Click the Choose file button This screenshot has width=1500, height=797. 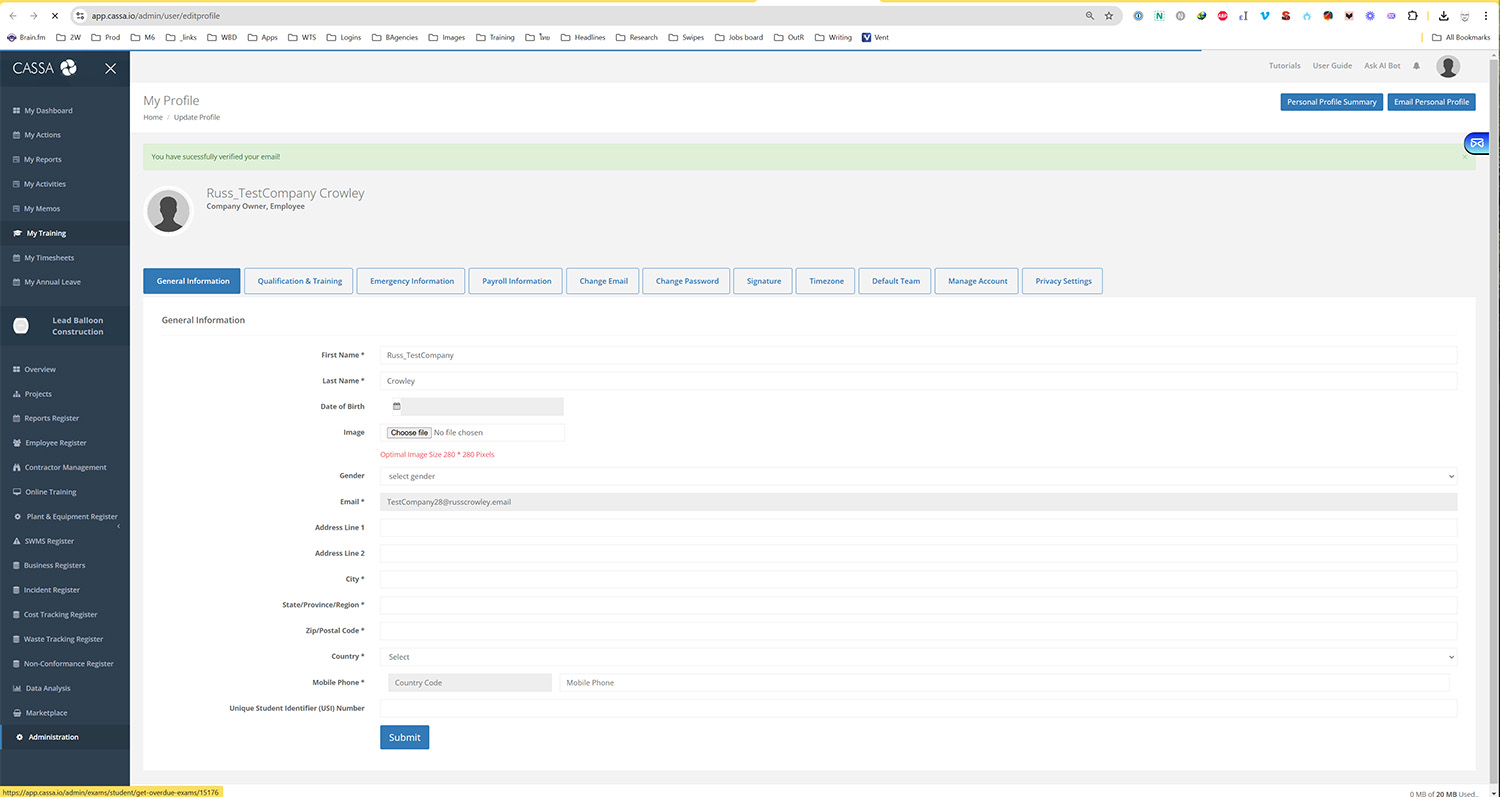coord(409,433)
